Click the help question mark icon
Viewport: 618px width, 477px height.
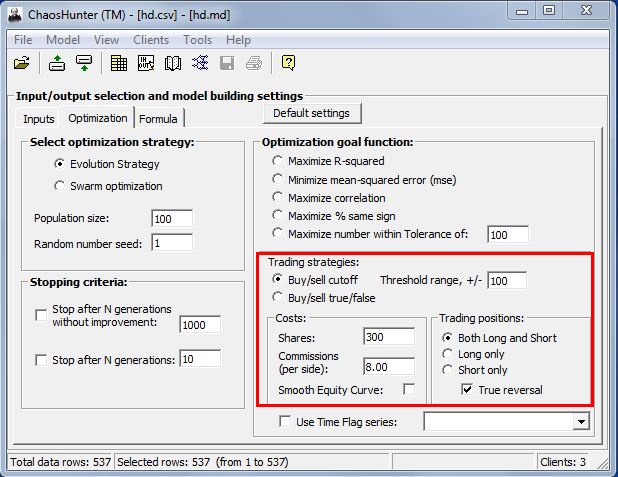[x=289, y=63]
